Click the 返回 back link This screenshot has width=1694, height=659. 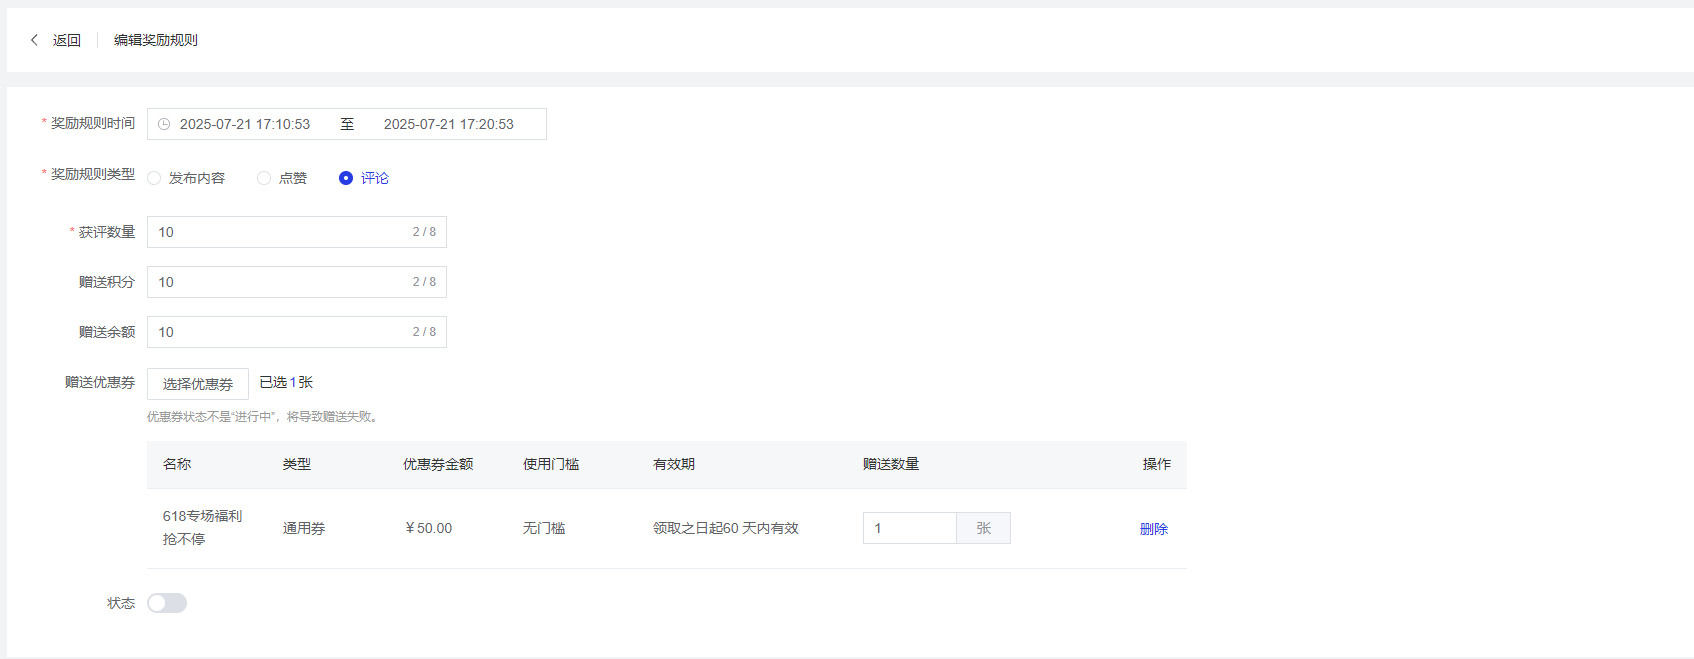(x=66, y=40)
